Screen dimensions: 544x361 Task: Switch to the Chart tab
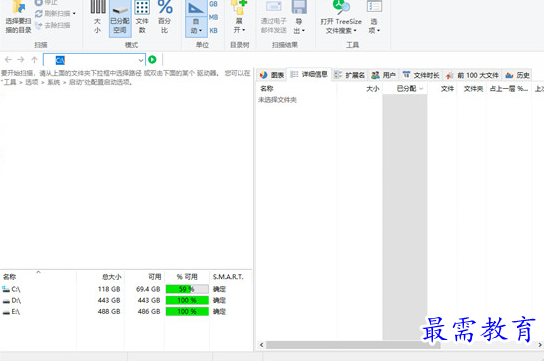pos(272,75)
